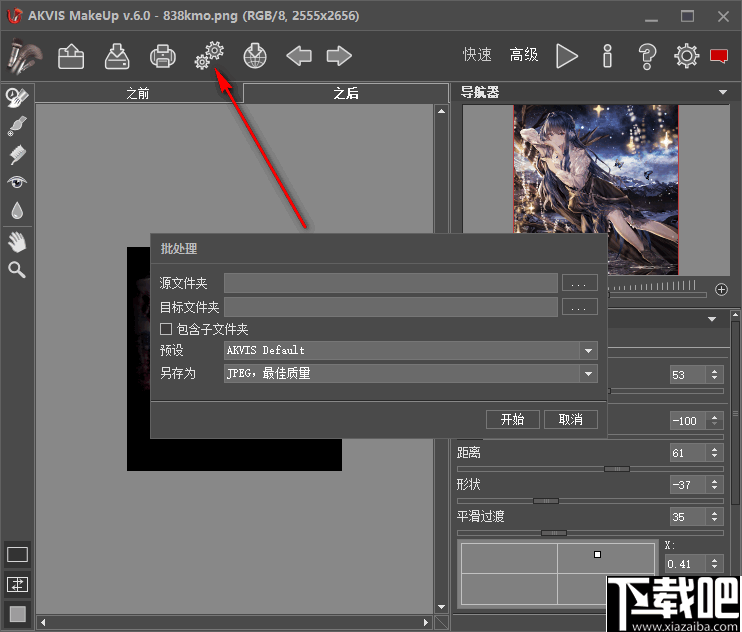Viewport: 742px width, 632px height.
Task: Click the 平滑过渡 slider handle
Action: coord(554,533)
